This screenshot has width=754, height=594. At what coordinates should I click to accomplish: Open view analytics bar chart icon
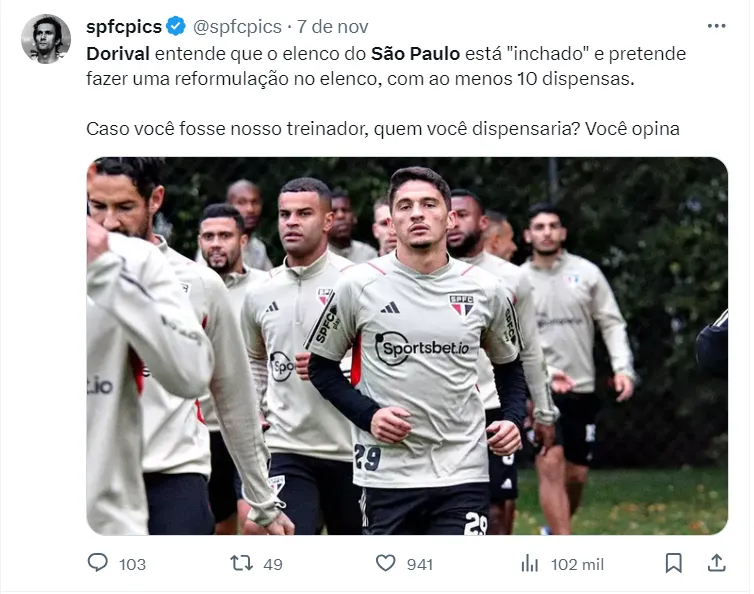pos(529,563)
